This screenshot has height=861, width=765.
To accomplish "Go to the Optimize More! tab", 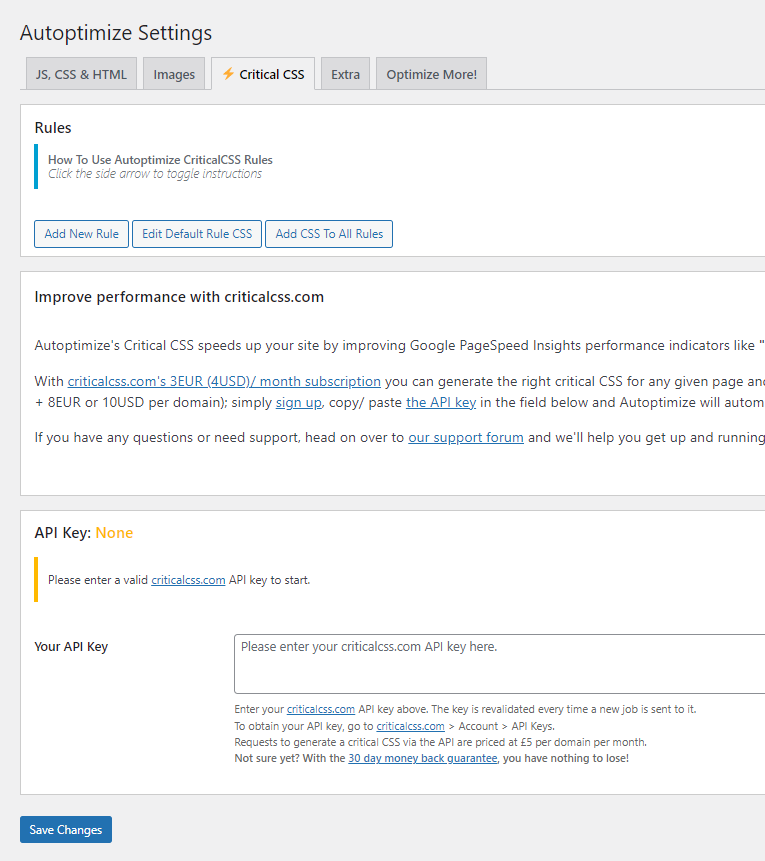I will pos(432,74).
